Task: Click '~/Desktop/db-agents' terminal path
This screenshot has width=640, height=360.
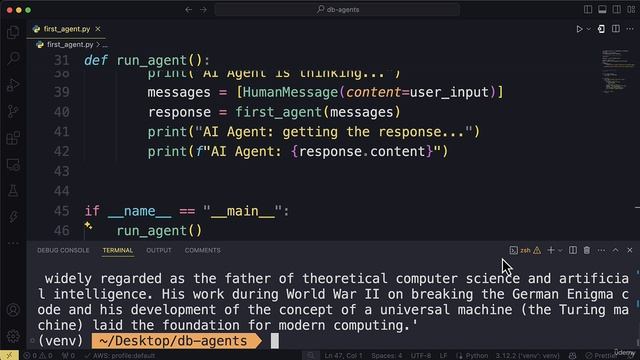Action: pos(173,341)
